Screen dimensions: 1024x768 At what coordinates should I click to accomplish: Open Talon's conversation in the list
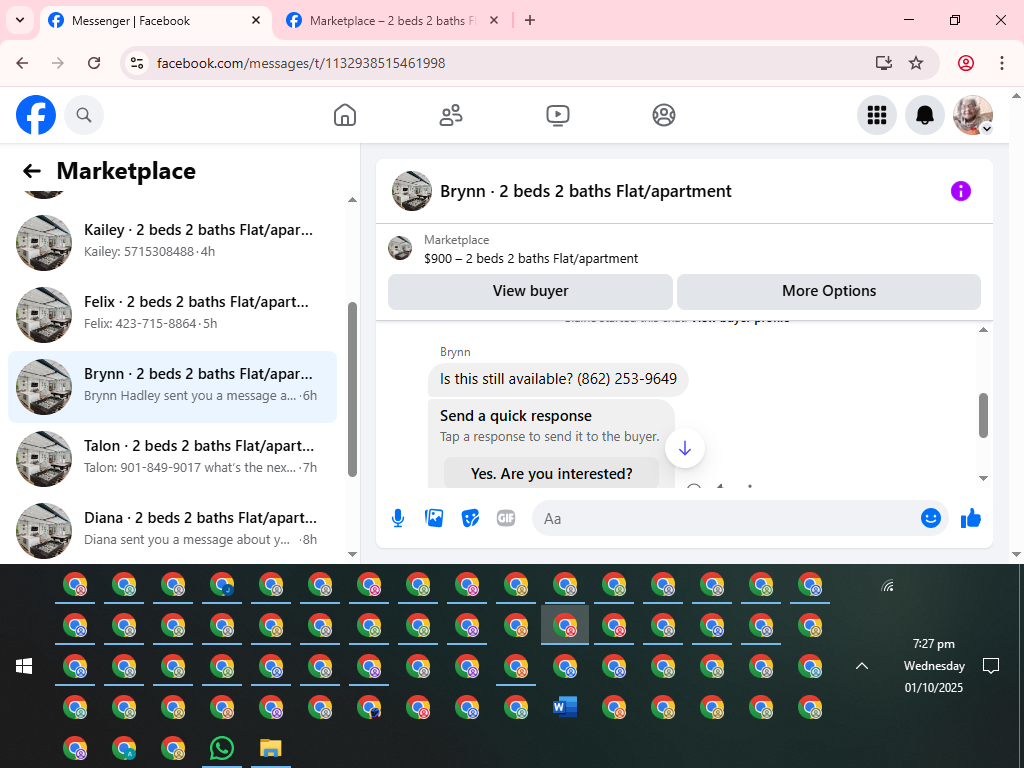click(172, 458)
